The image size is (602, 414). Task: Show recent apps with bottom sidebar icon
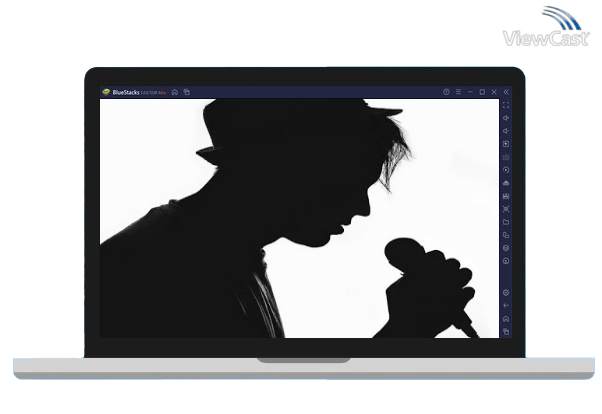506,331
